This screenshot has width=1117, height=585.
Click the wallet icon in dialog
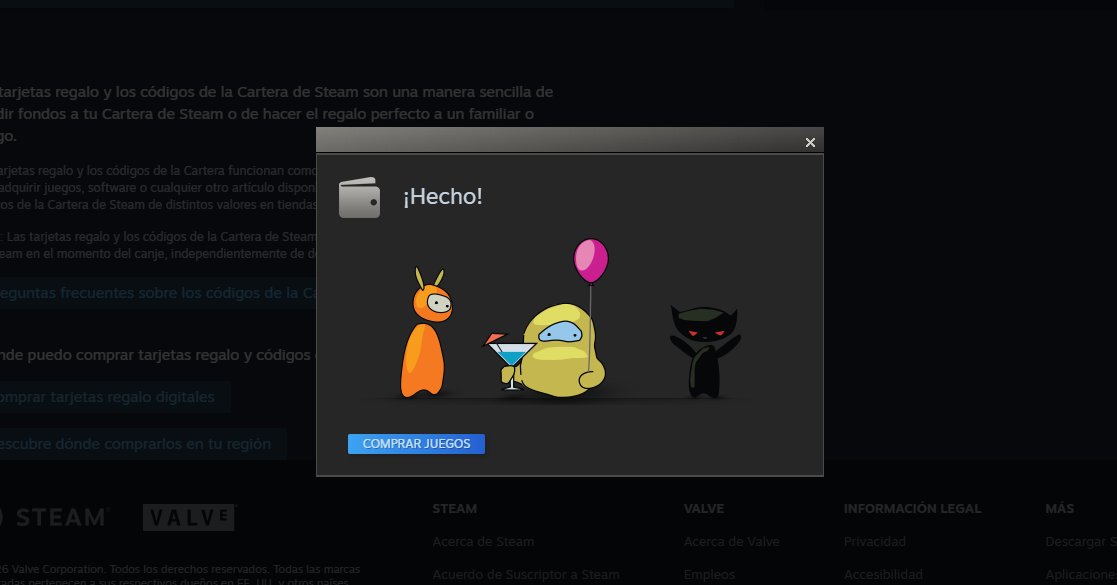point(359,197)
